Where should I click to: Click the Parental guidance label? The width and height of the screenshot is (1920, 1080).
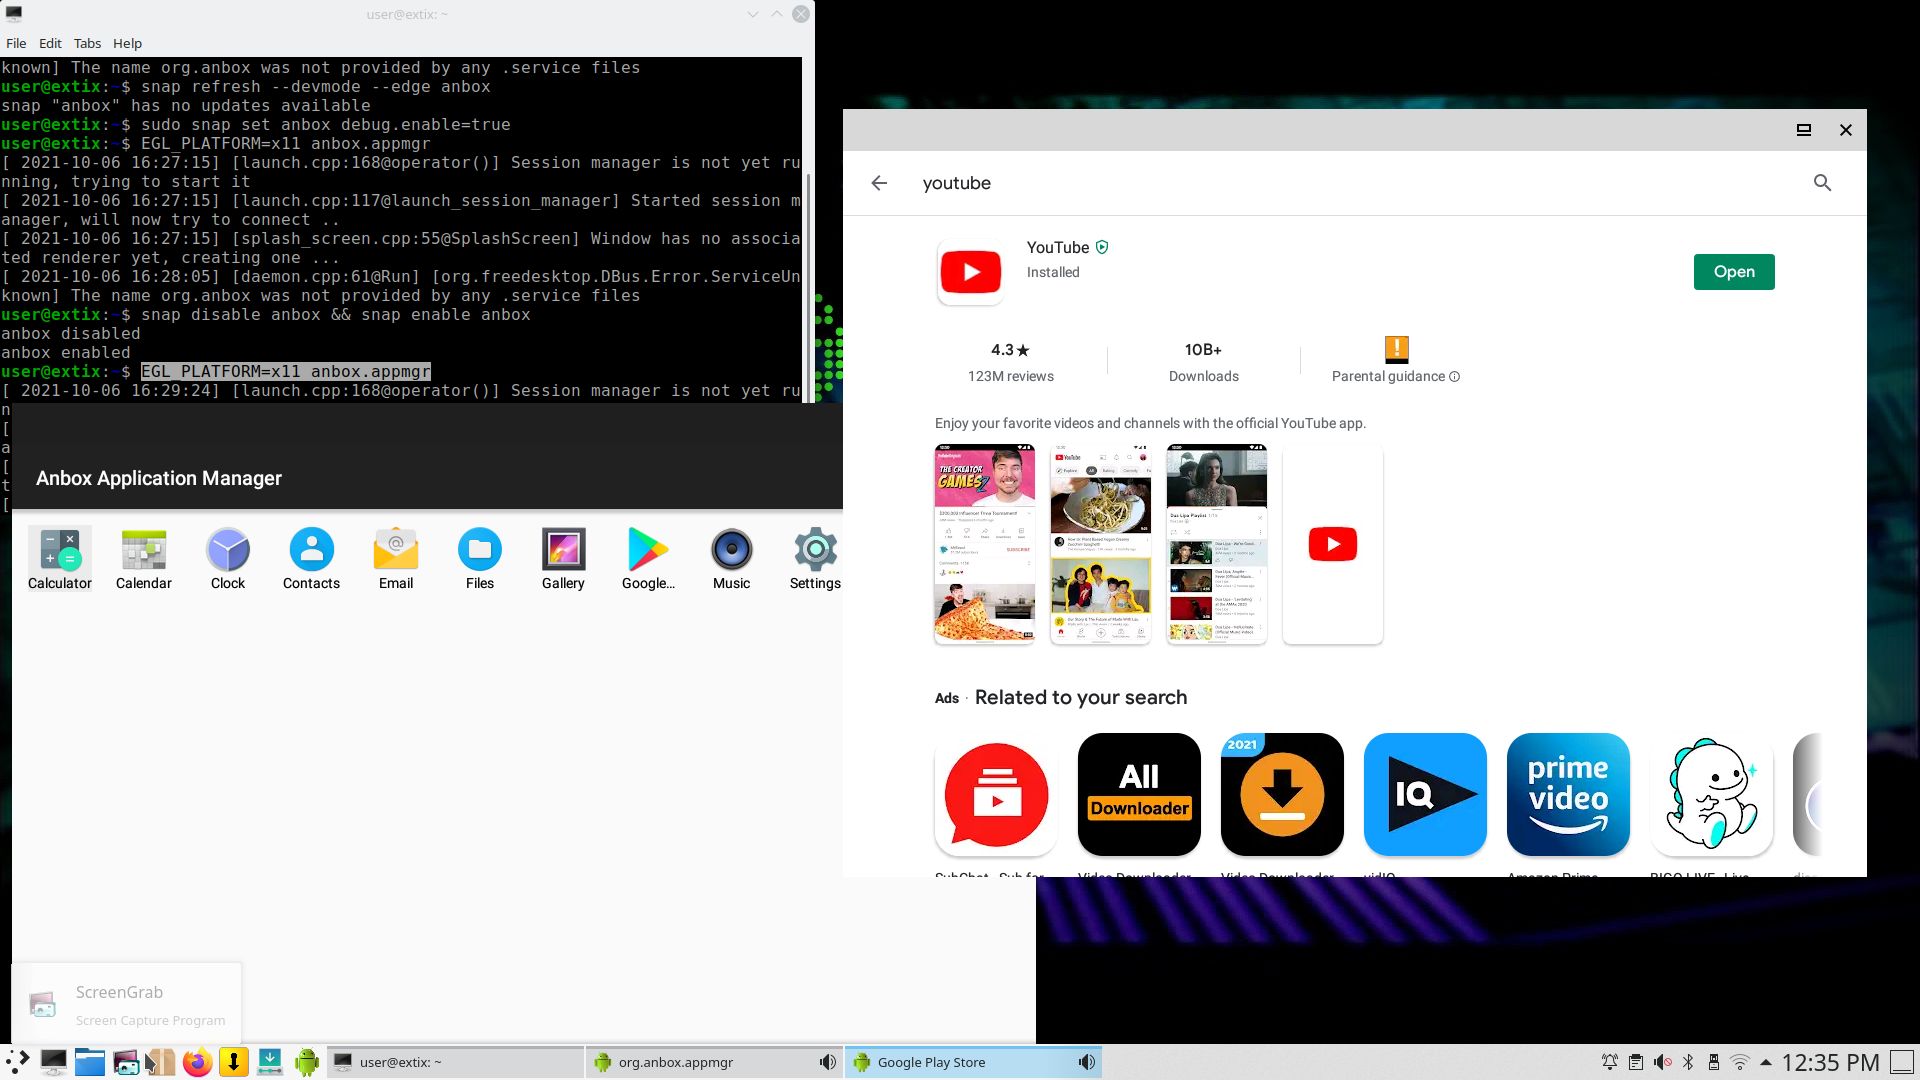[1388, 377]
